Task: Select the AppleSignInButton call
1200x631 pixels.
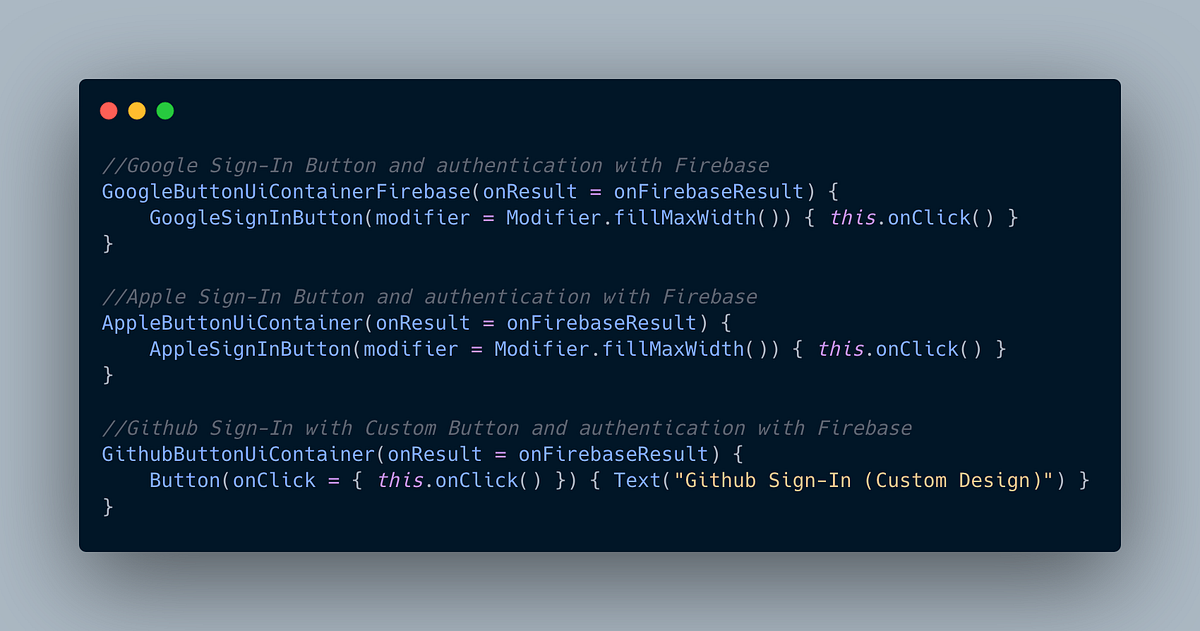Action: 250,349
